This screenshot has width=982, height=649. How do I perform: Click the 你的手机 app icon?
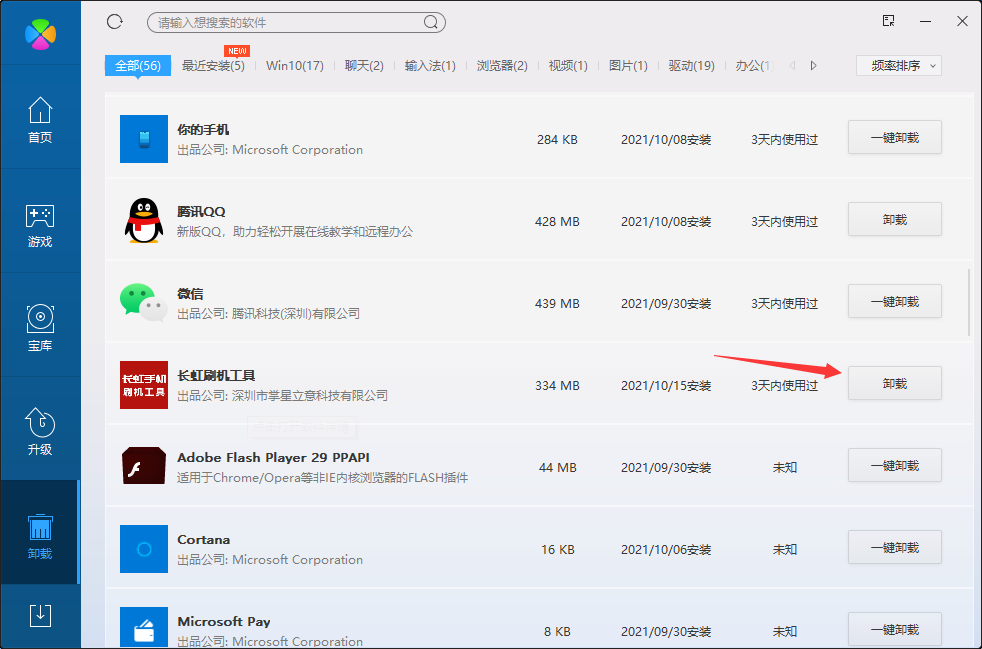pyautogui.click(x=144, y=139)
